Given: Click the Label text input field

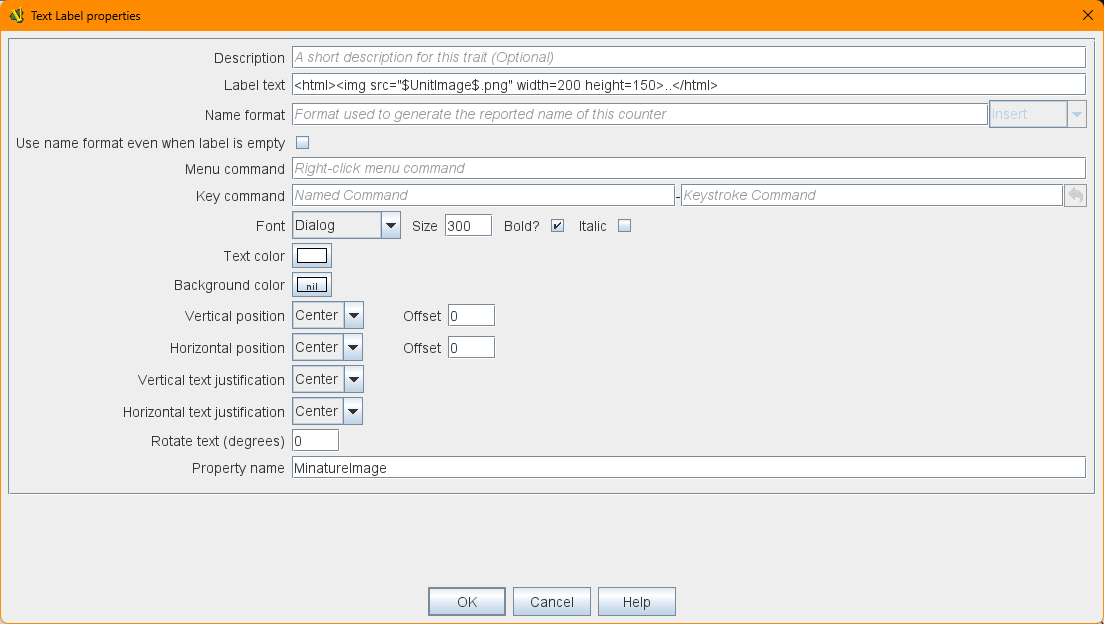Looking at the screenshot, I should pos(688,85).
